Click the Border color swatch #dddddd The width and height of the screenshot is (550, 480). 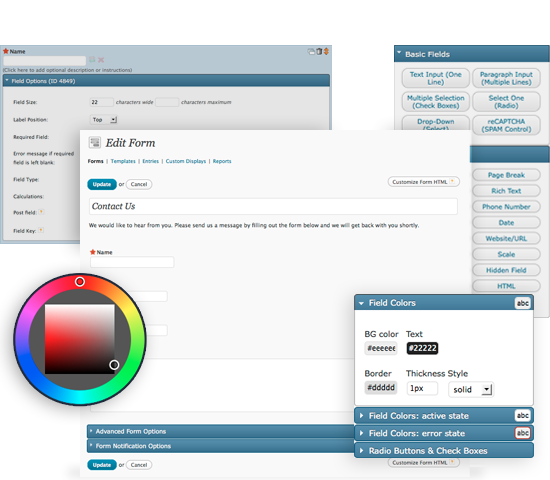[x=381, y=388]
